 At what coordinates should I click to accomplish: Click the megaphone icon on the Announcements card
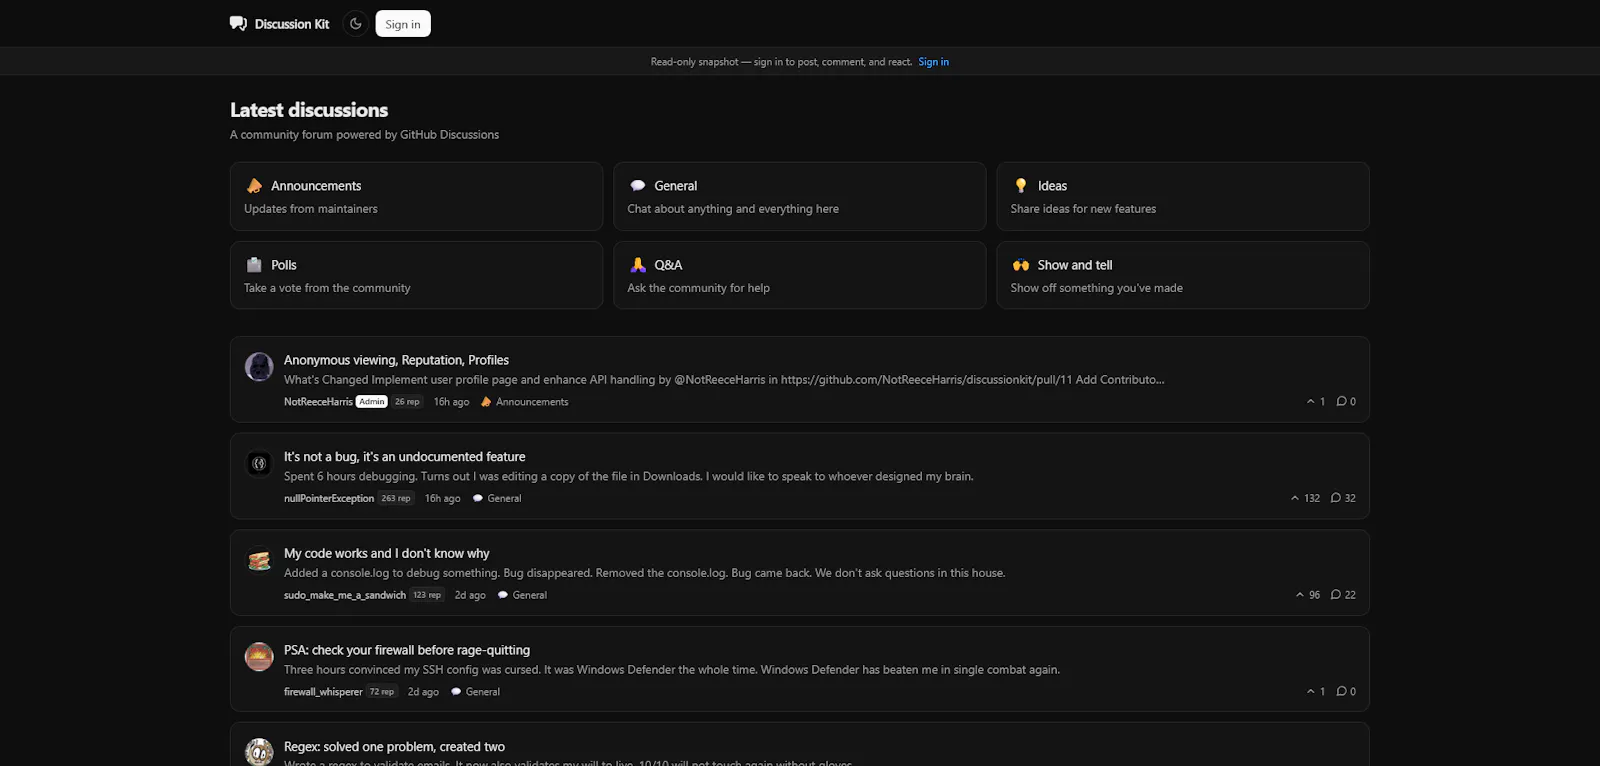pos(254,186)
